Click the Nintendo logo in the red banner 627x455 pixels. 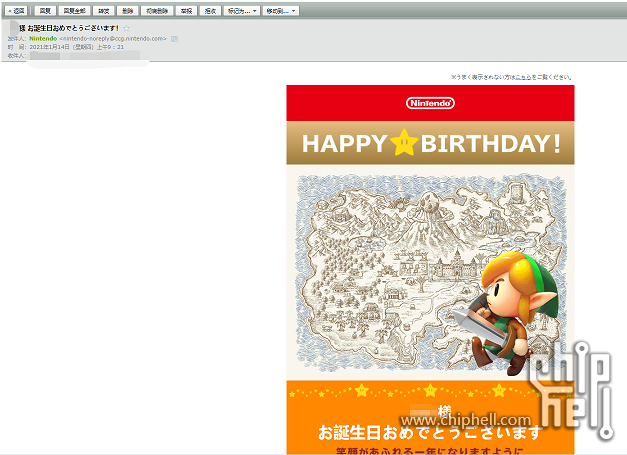click(x=430, y=103)
